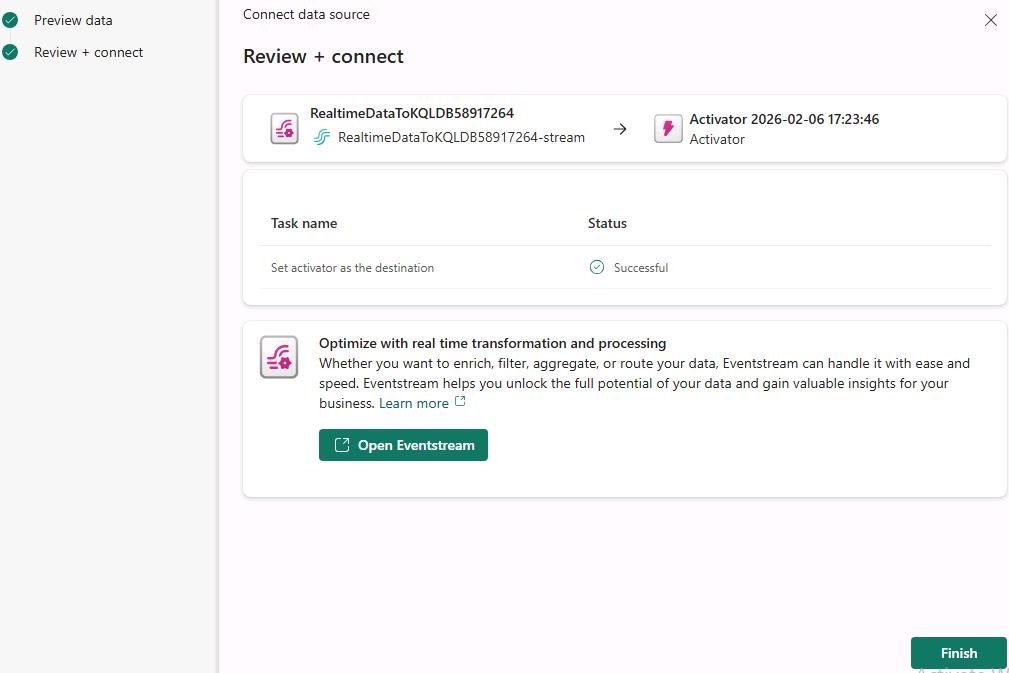Close the Connect data source dialog
This screenshot has width=1009, height=673.
pos(990,21)
